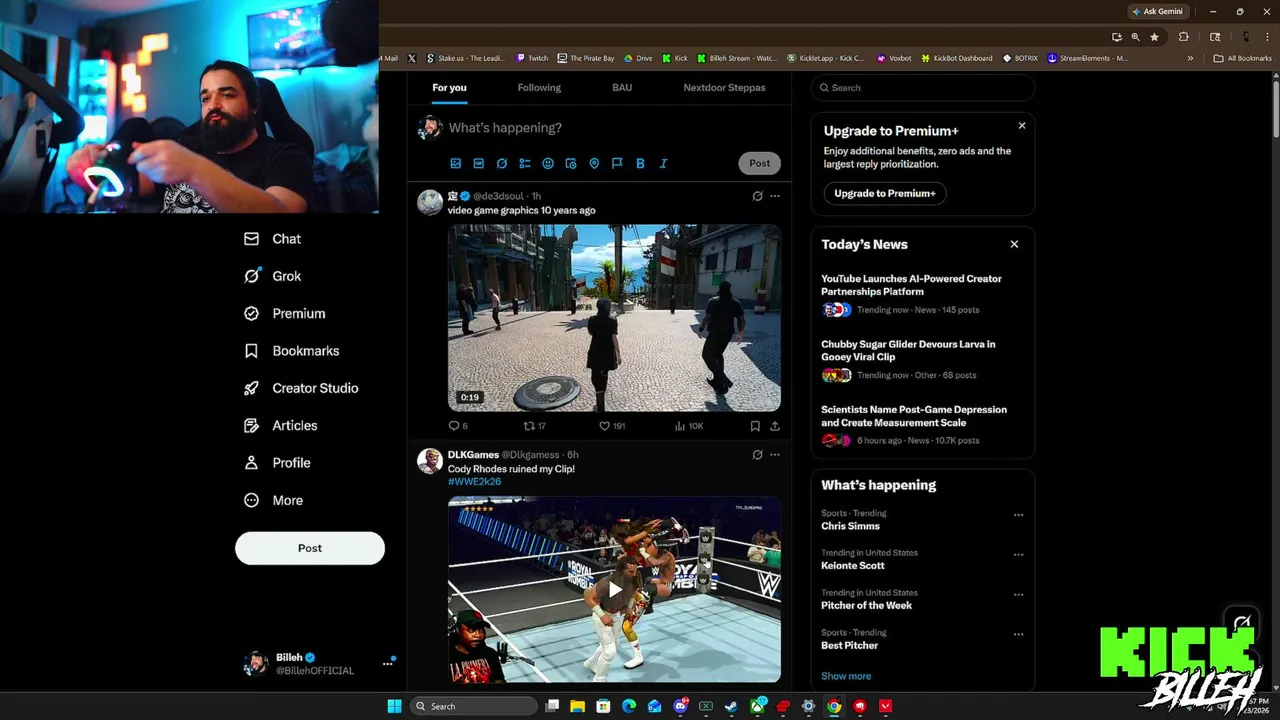Open the #WWE2k26 hashtag link
Viewport: 1280px width, 720px height.
click(x=474, y=482)
